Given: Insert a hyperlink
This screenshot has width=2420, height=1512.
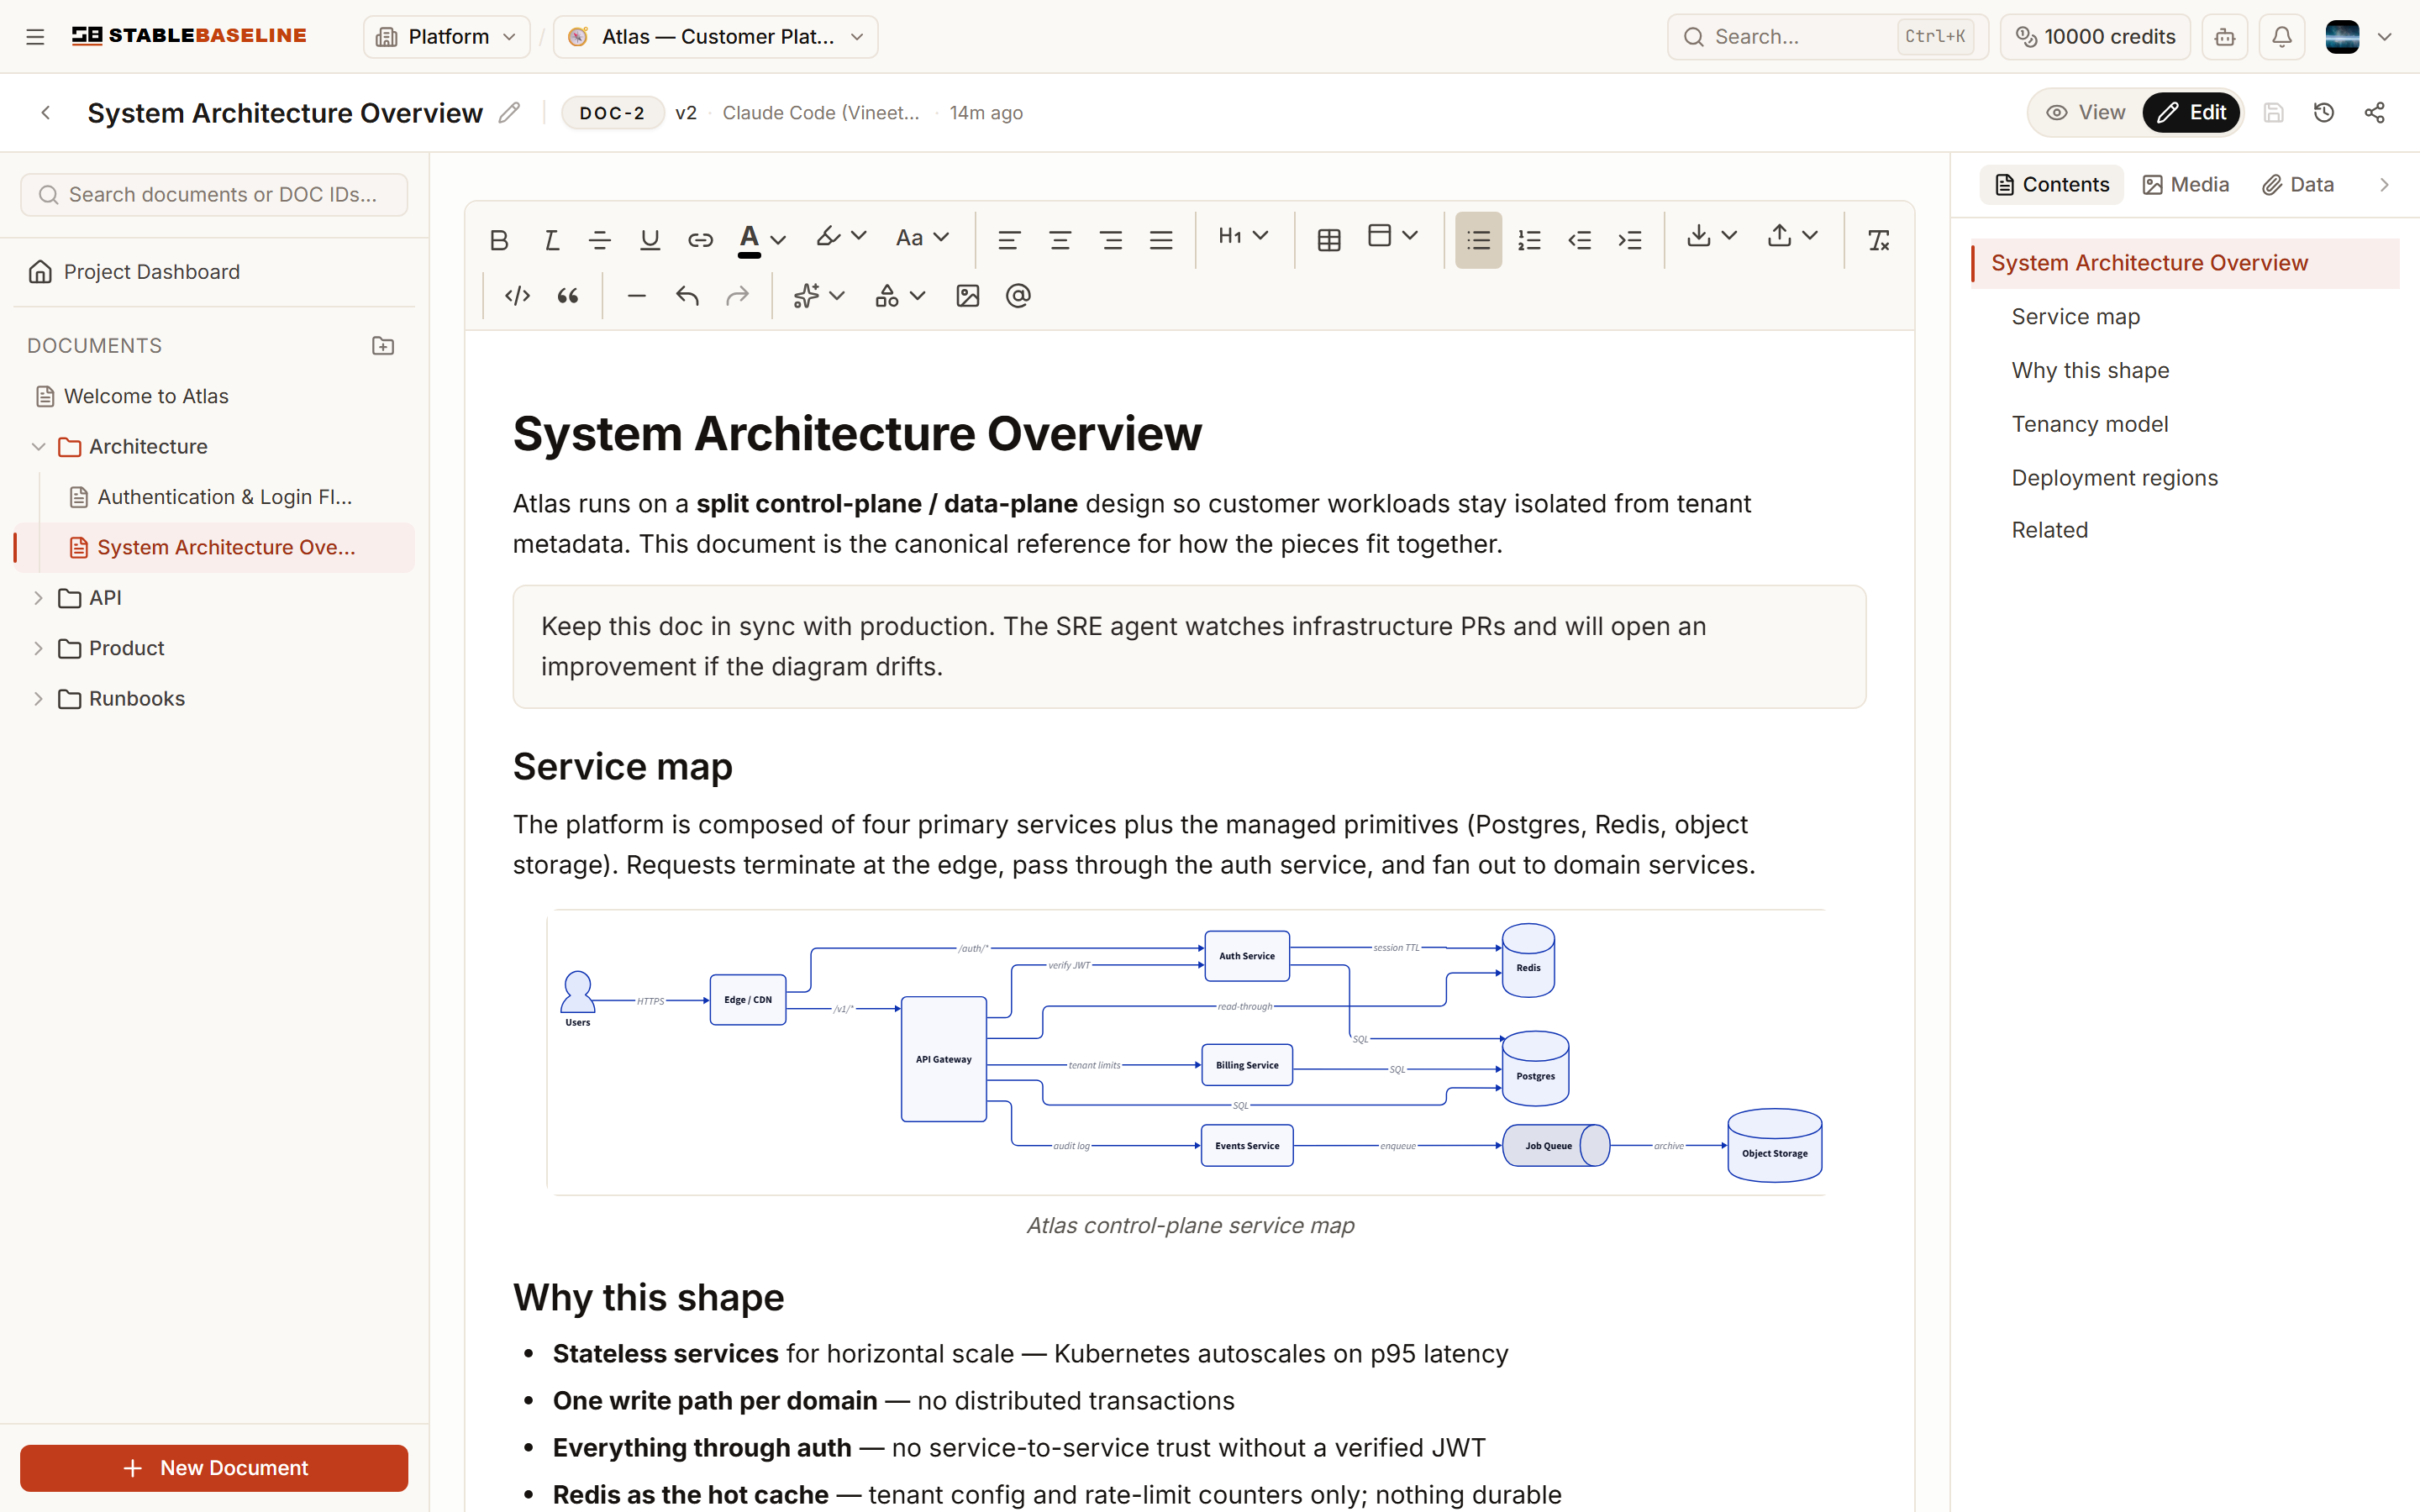Looking at the screenshot, I should click(x=700, y=240).
